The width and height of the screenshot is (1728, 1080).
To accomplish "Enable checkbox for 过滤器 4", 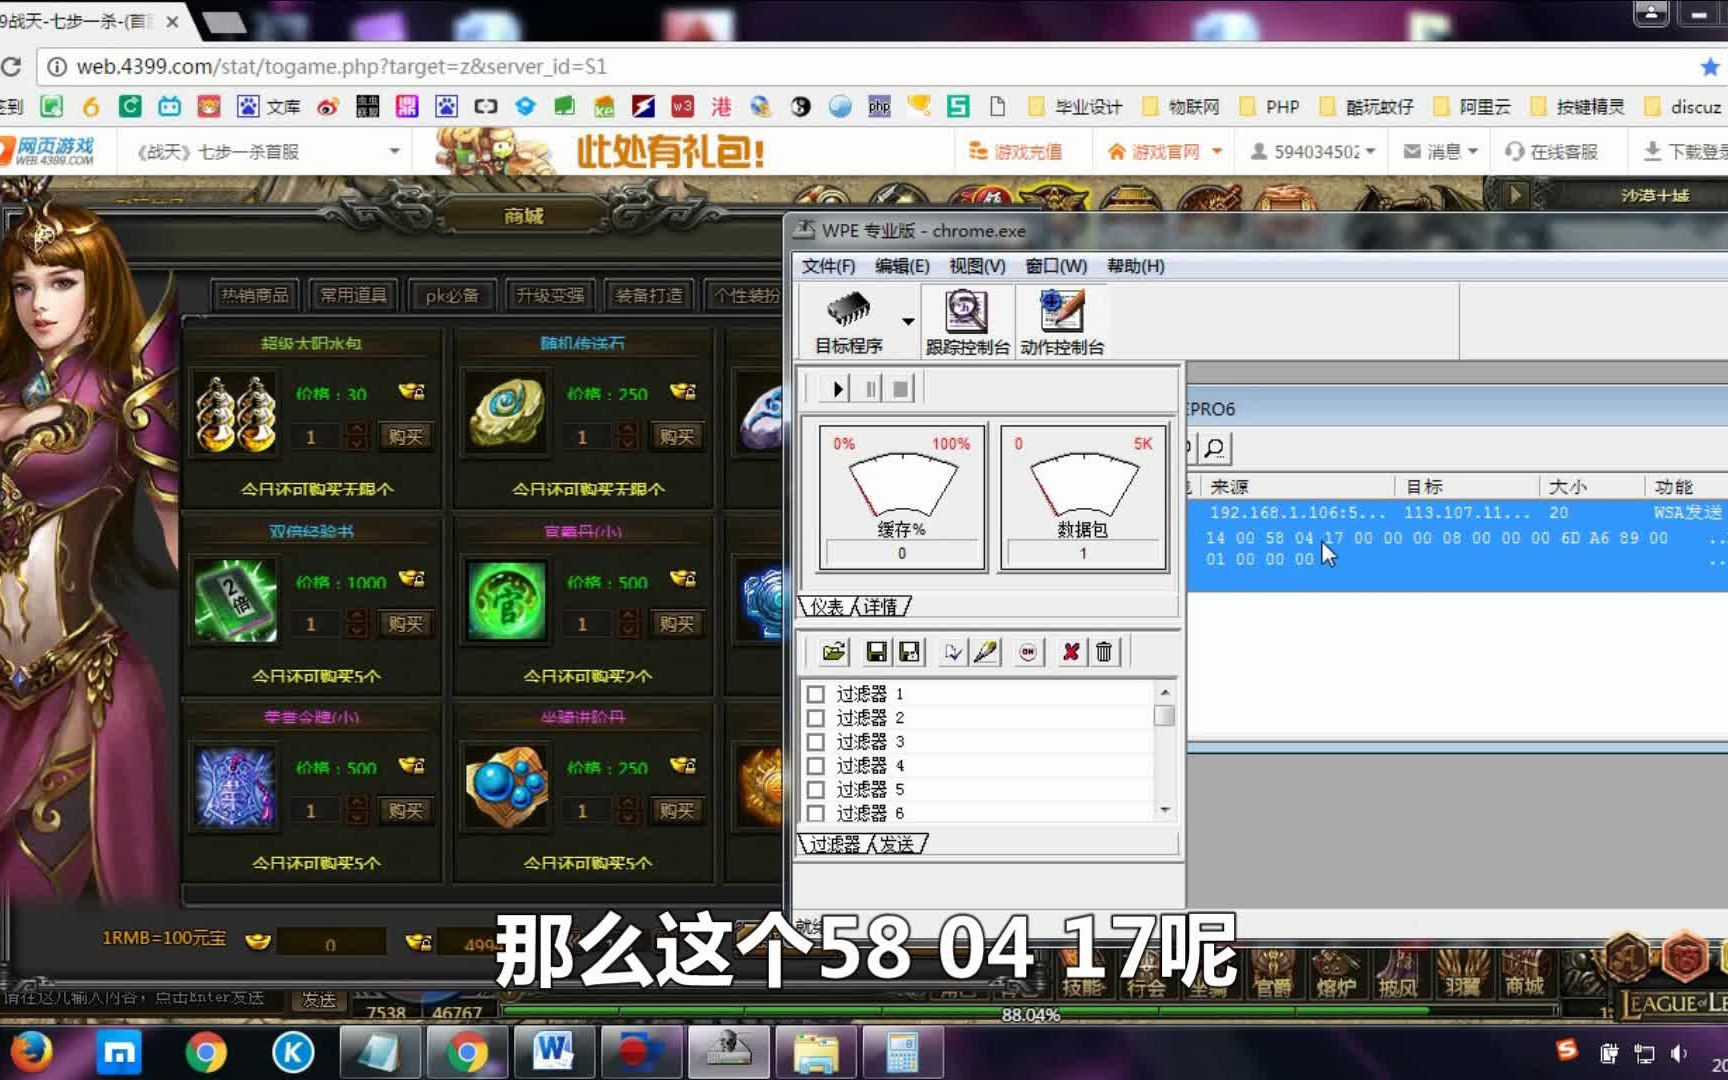I will (x=816, y=766).
